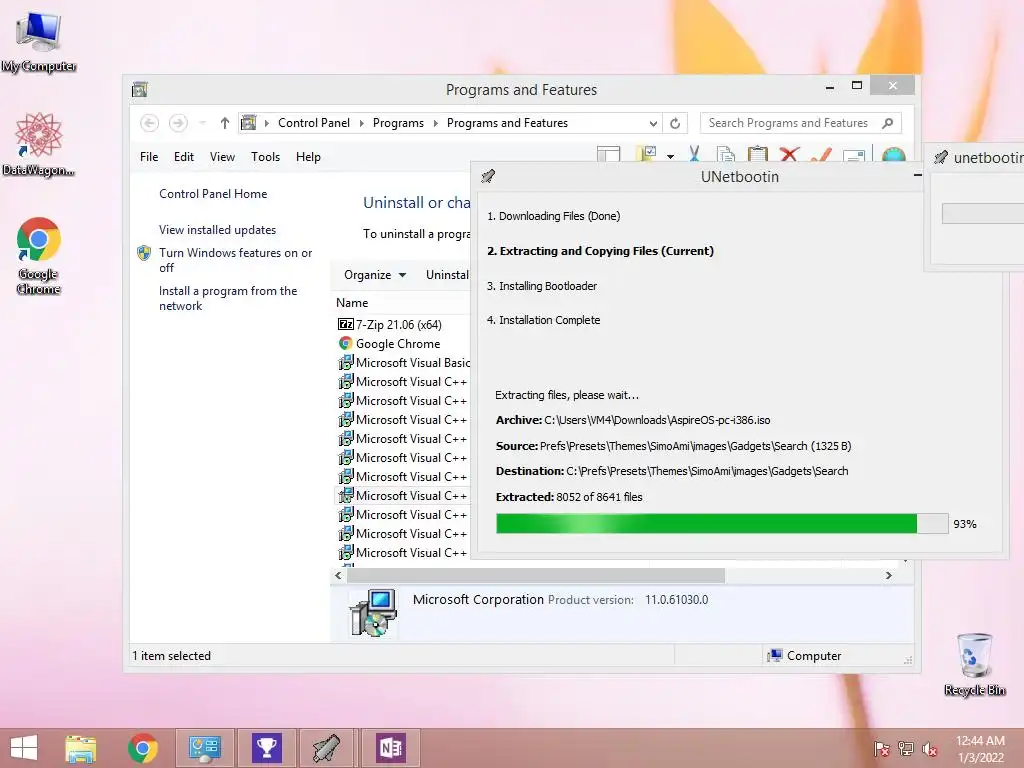Click the Copy toolbar icon
This screenshot has height=768, width=1024.
tap(726, 154)
